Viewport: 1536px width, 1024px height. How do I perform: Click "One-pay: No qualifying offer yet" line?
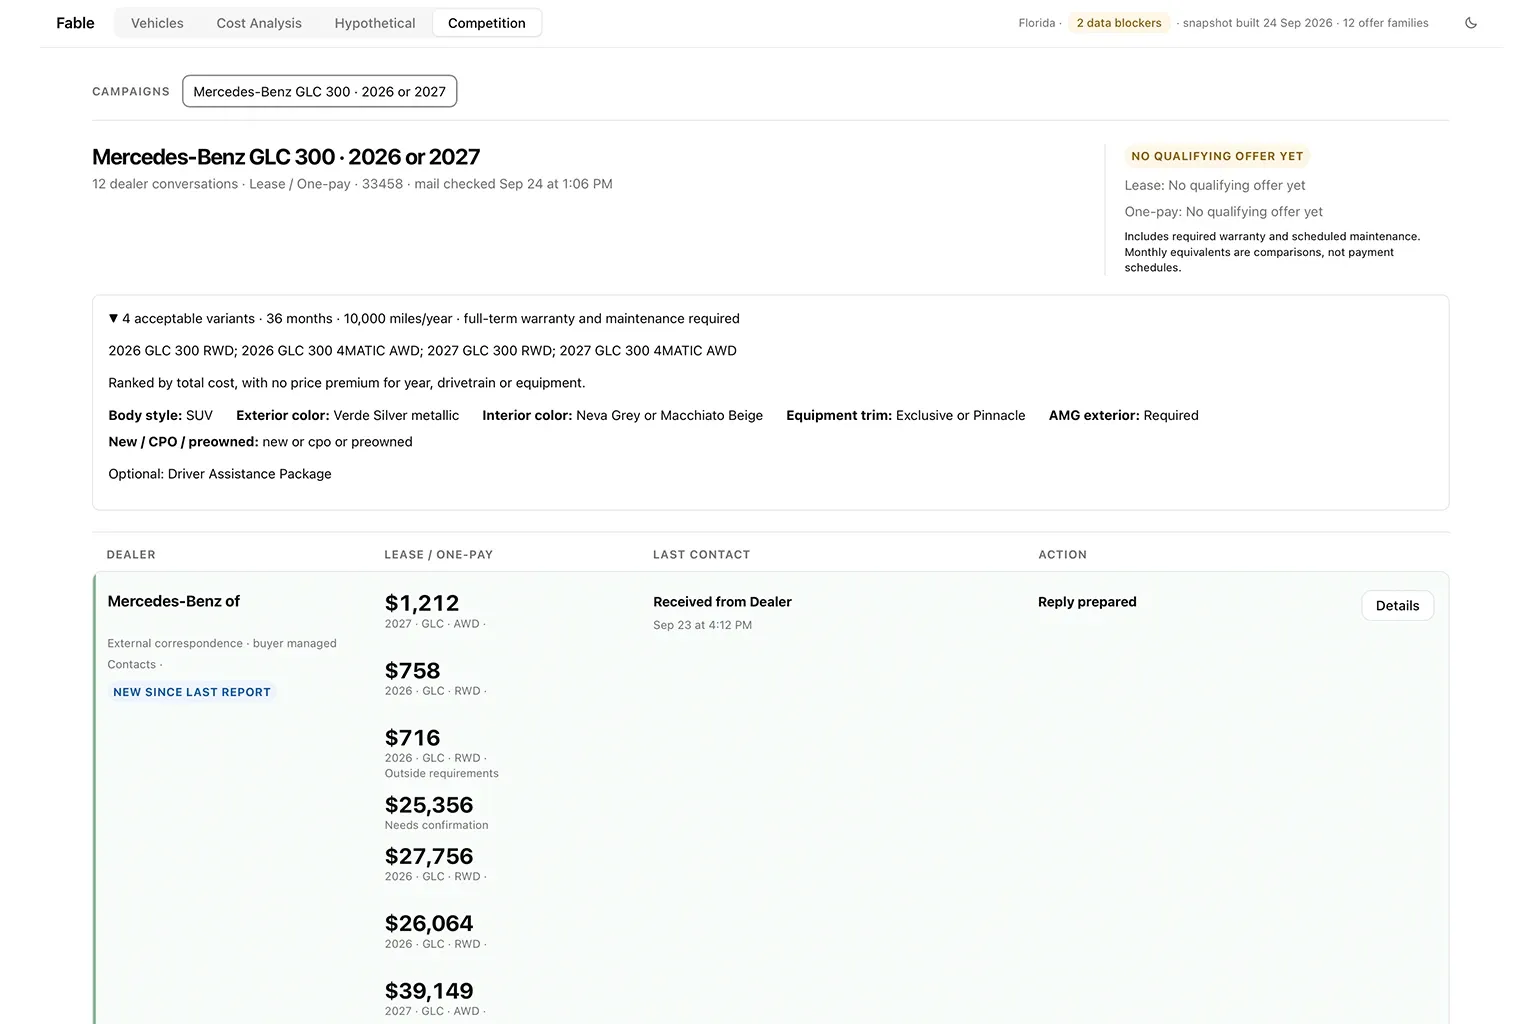tap(1224, 211)
